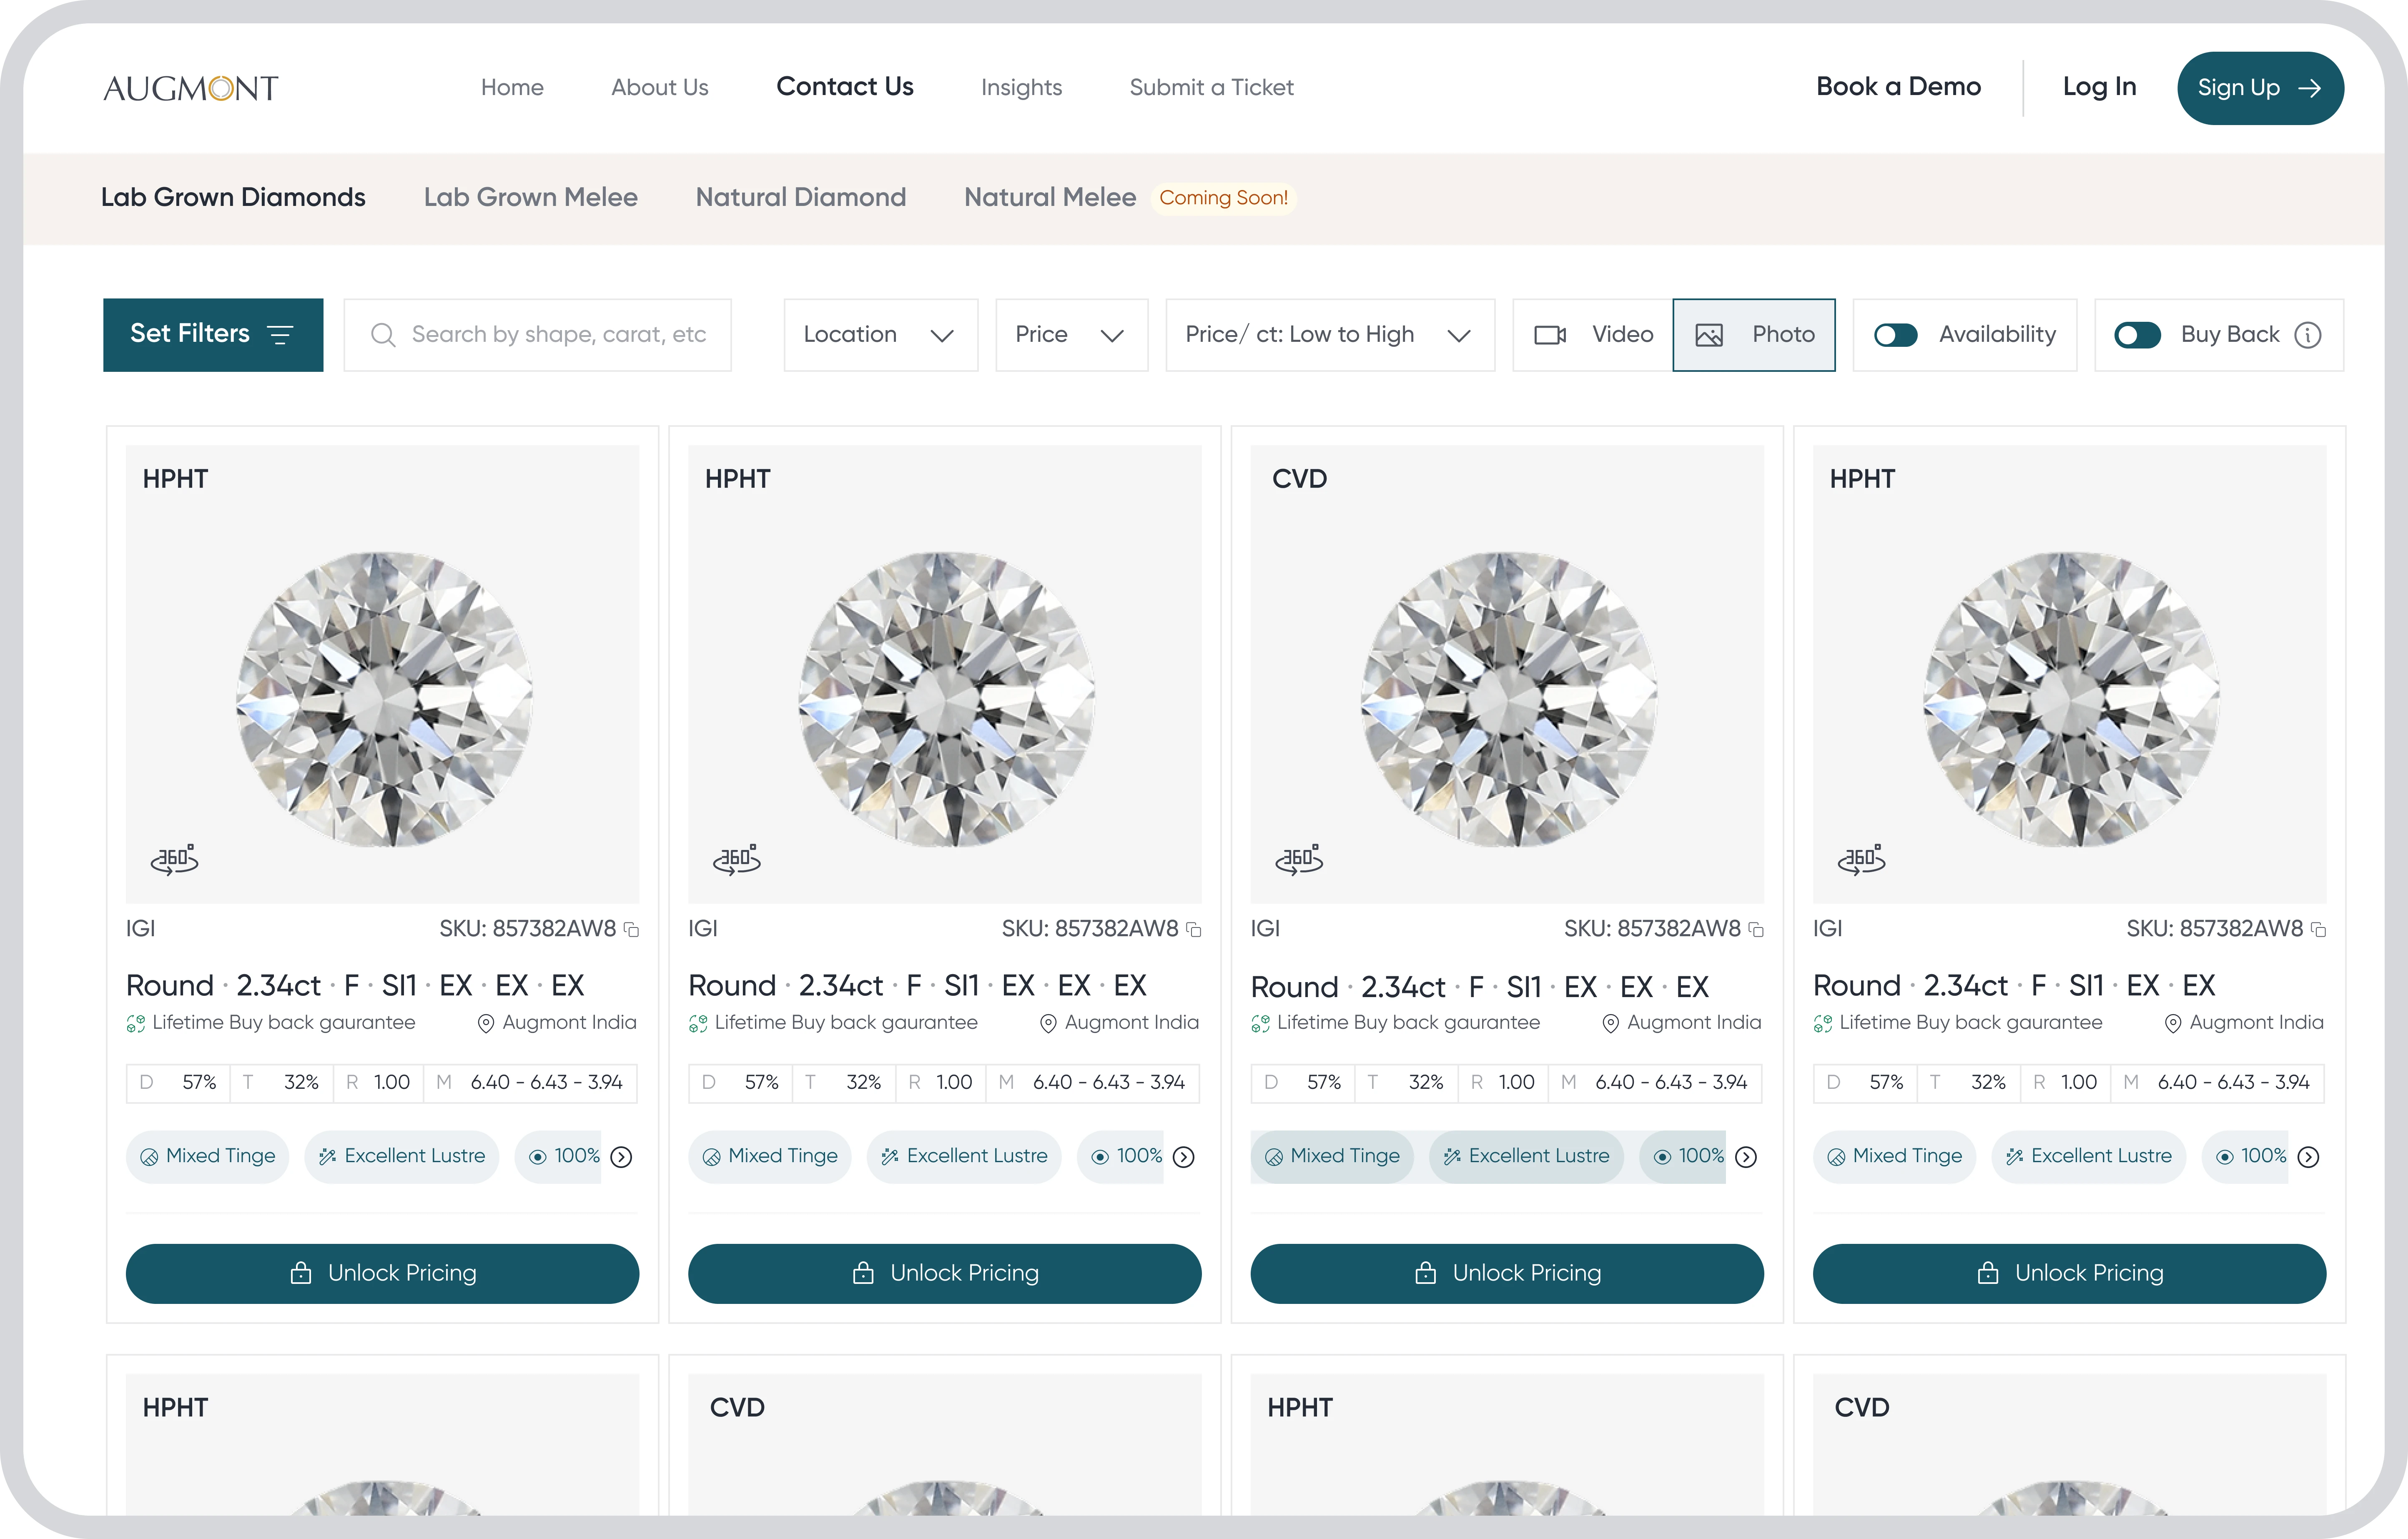Image resolution: width=2408 pixels, height=1539 pixels.
Task: Open 360 view on the CVD card
Action: (x=1299, y=859)
